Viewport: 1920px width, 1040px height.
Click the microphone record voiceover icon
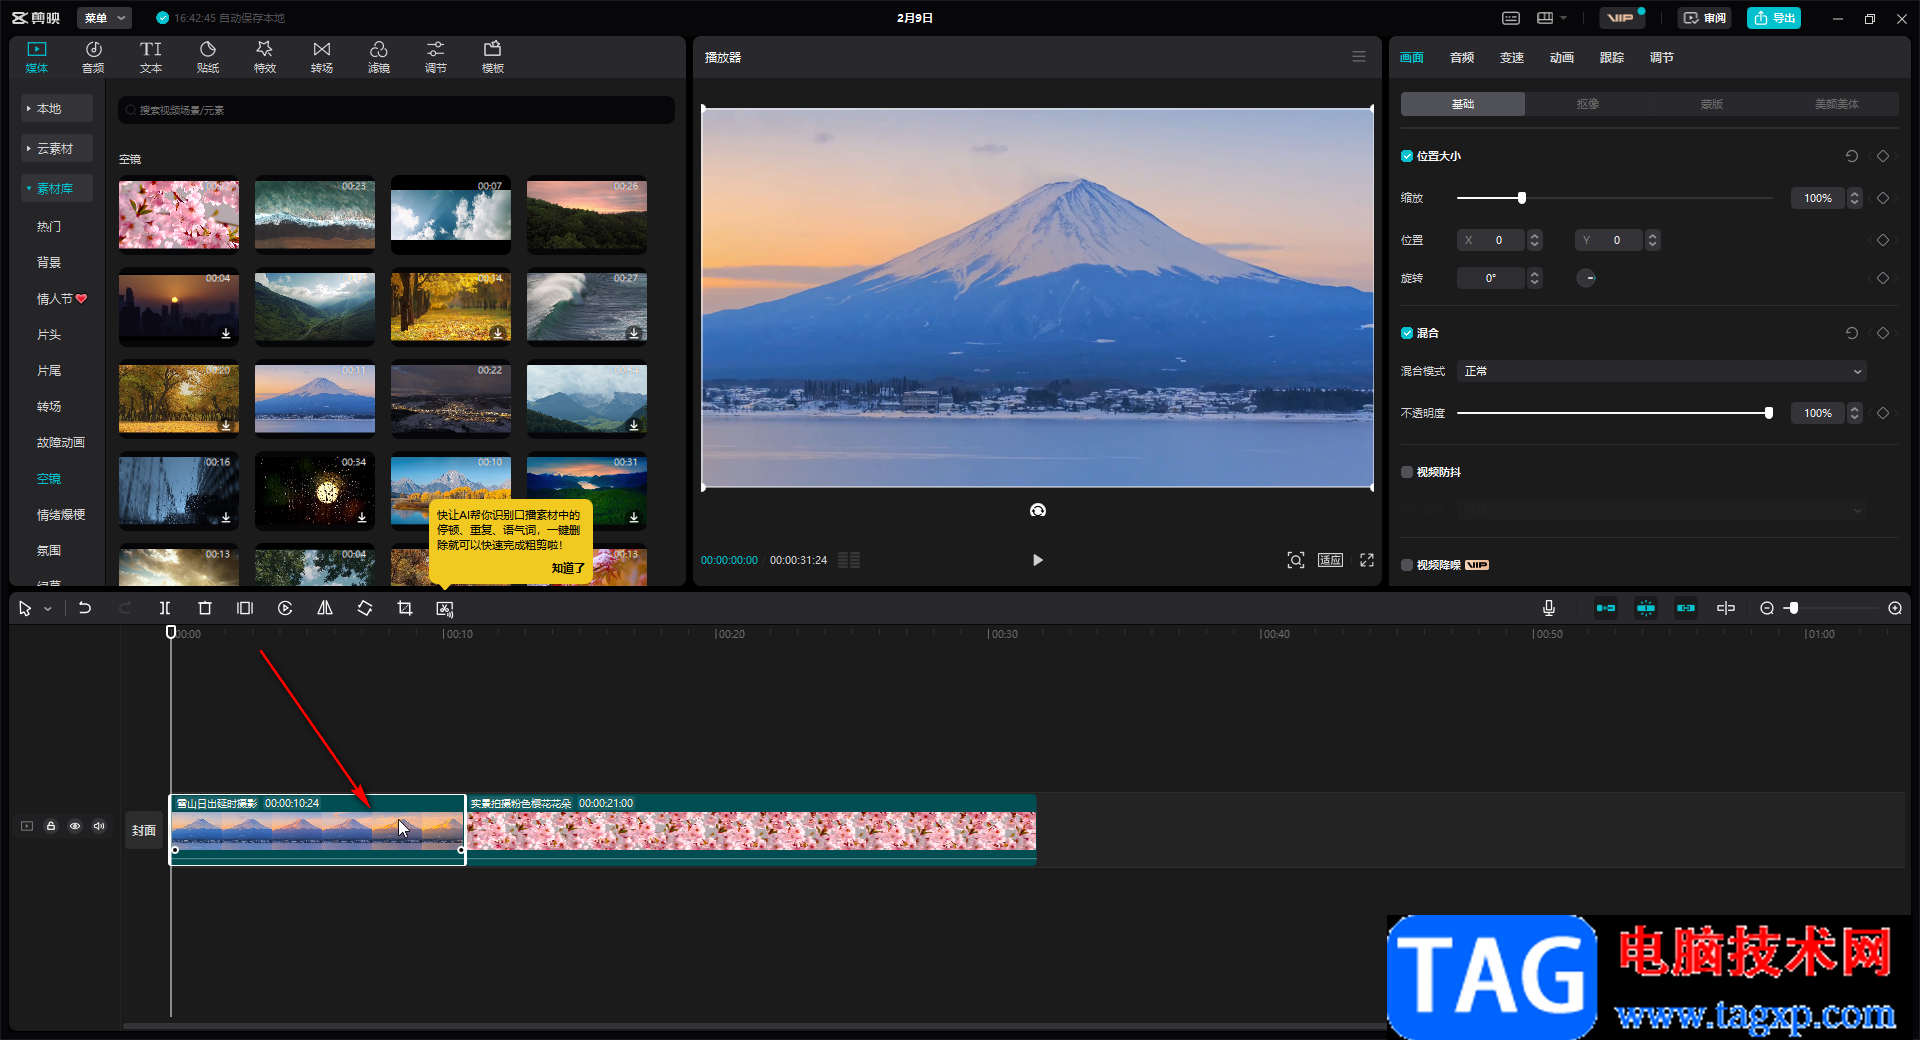point(1549,608)
